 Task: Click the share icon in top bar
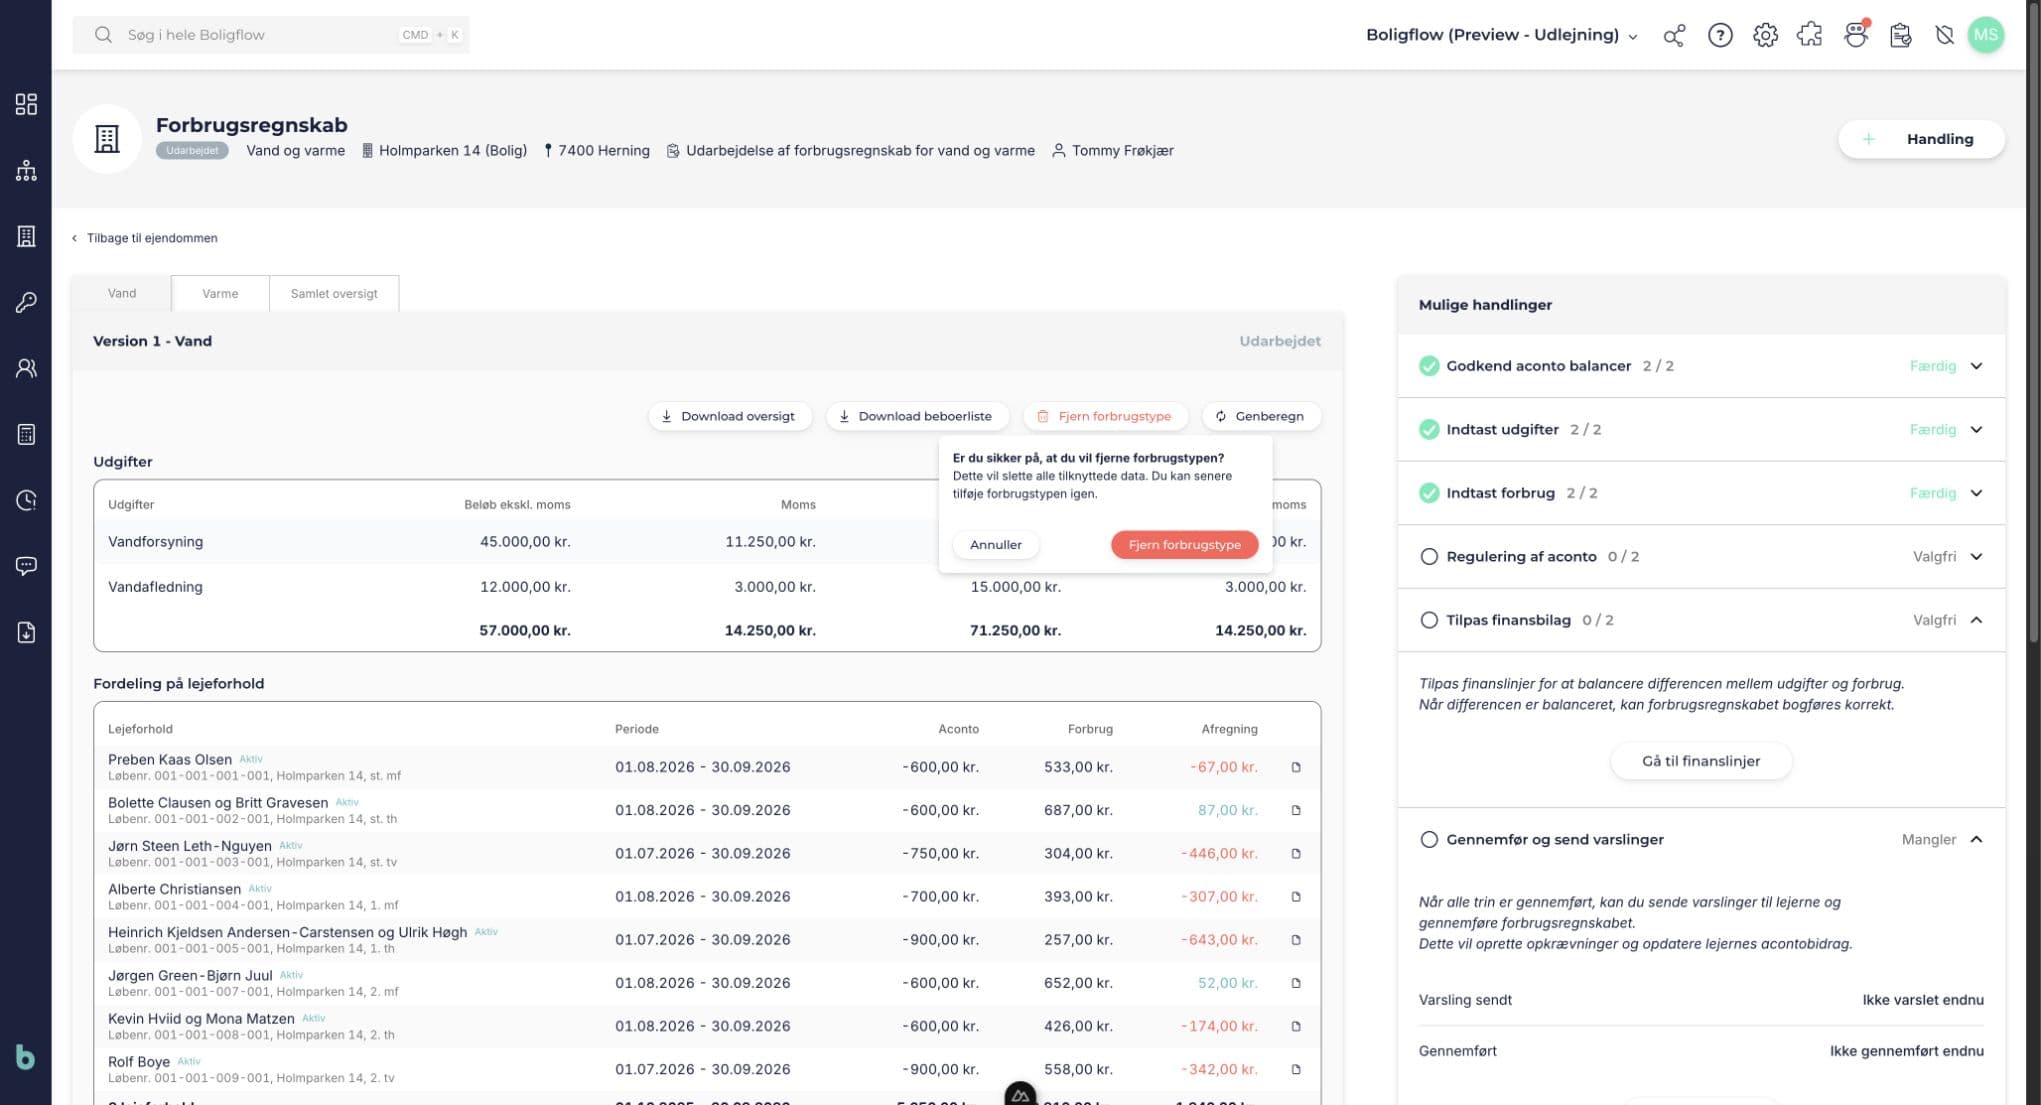tap(1674, 35)
